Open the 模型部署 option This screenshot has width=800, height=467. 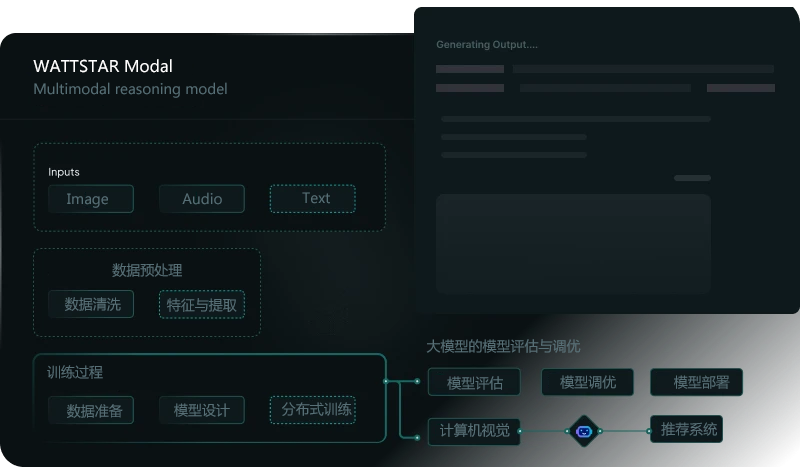(696, 382)
